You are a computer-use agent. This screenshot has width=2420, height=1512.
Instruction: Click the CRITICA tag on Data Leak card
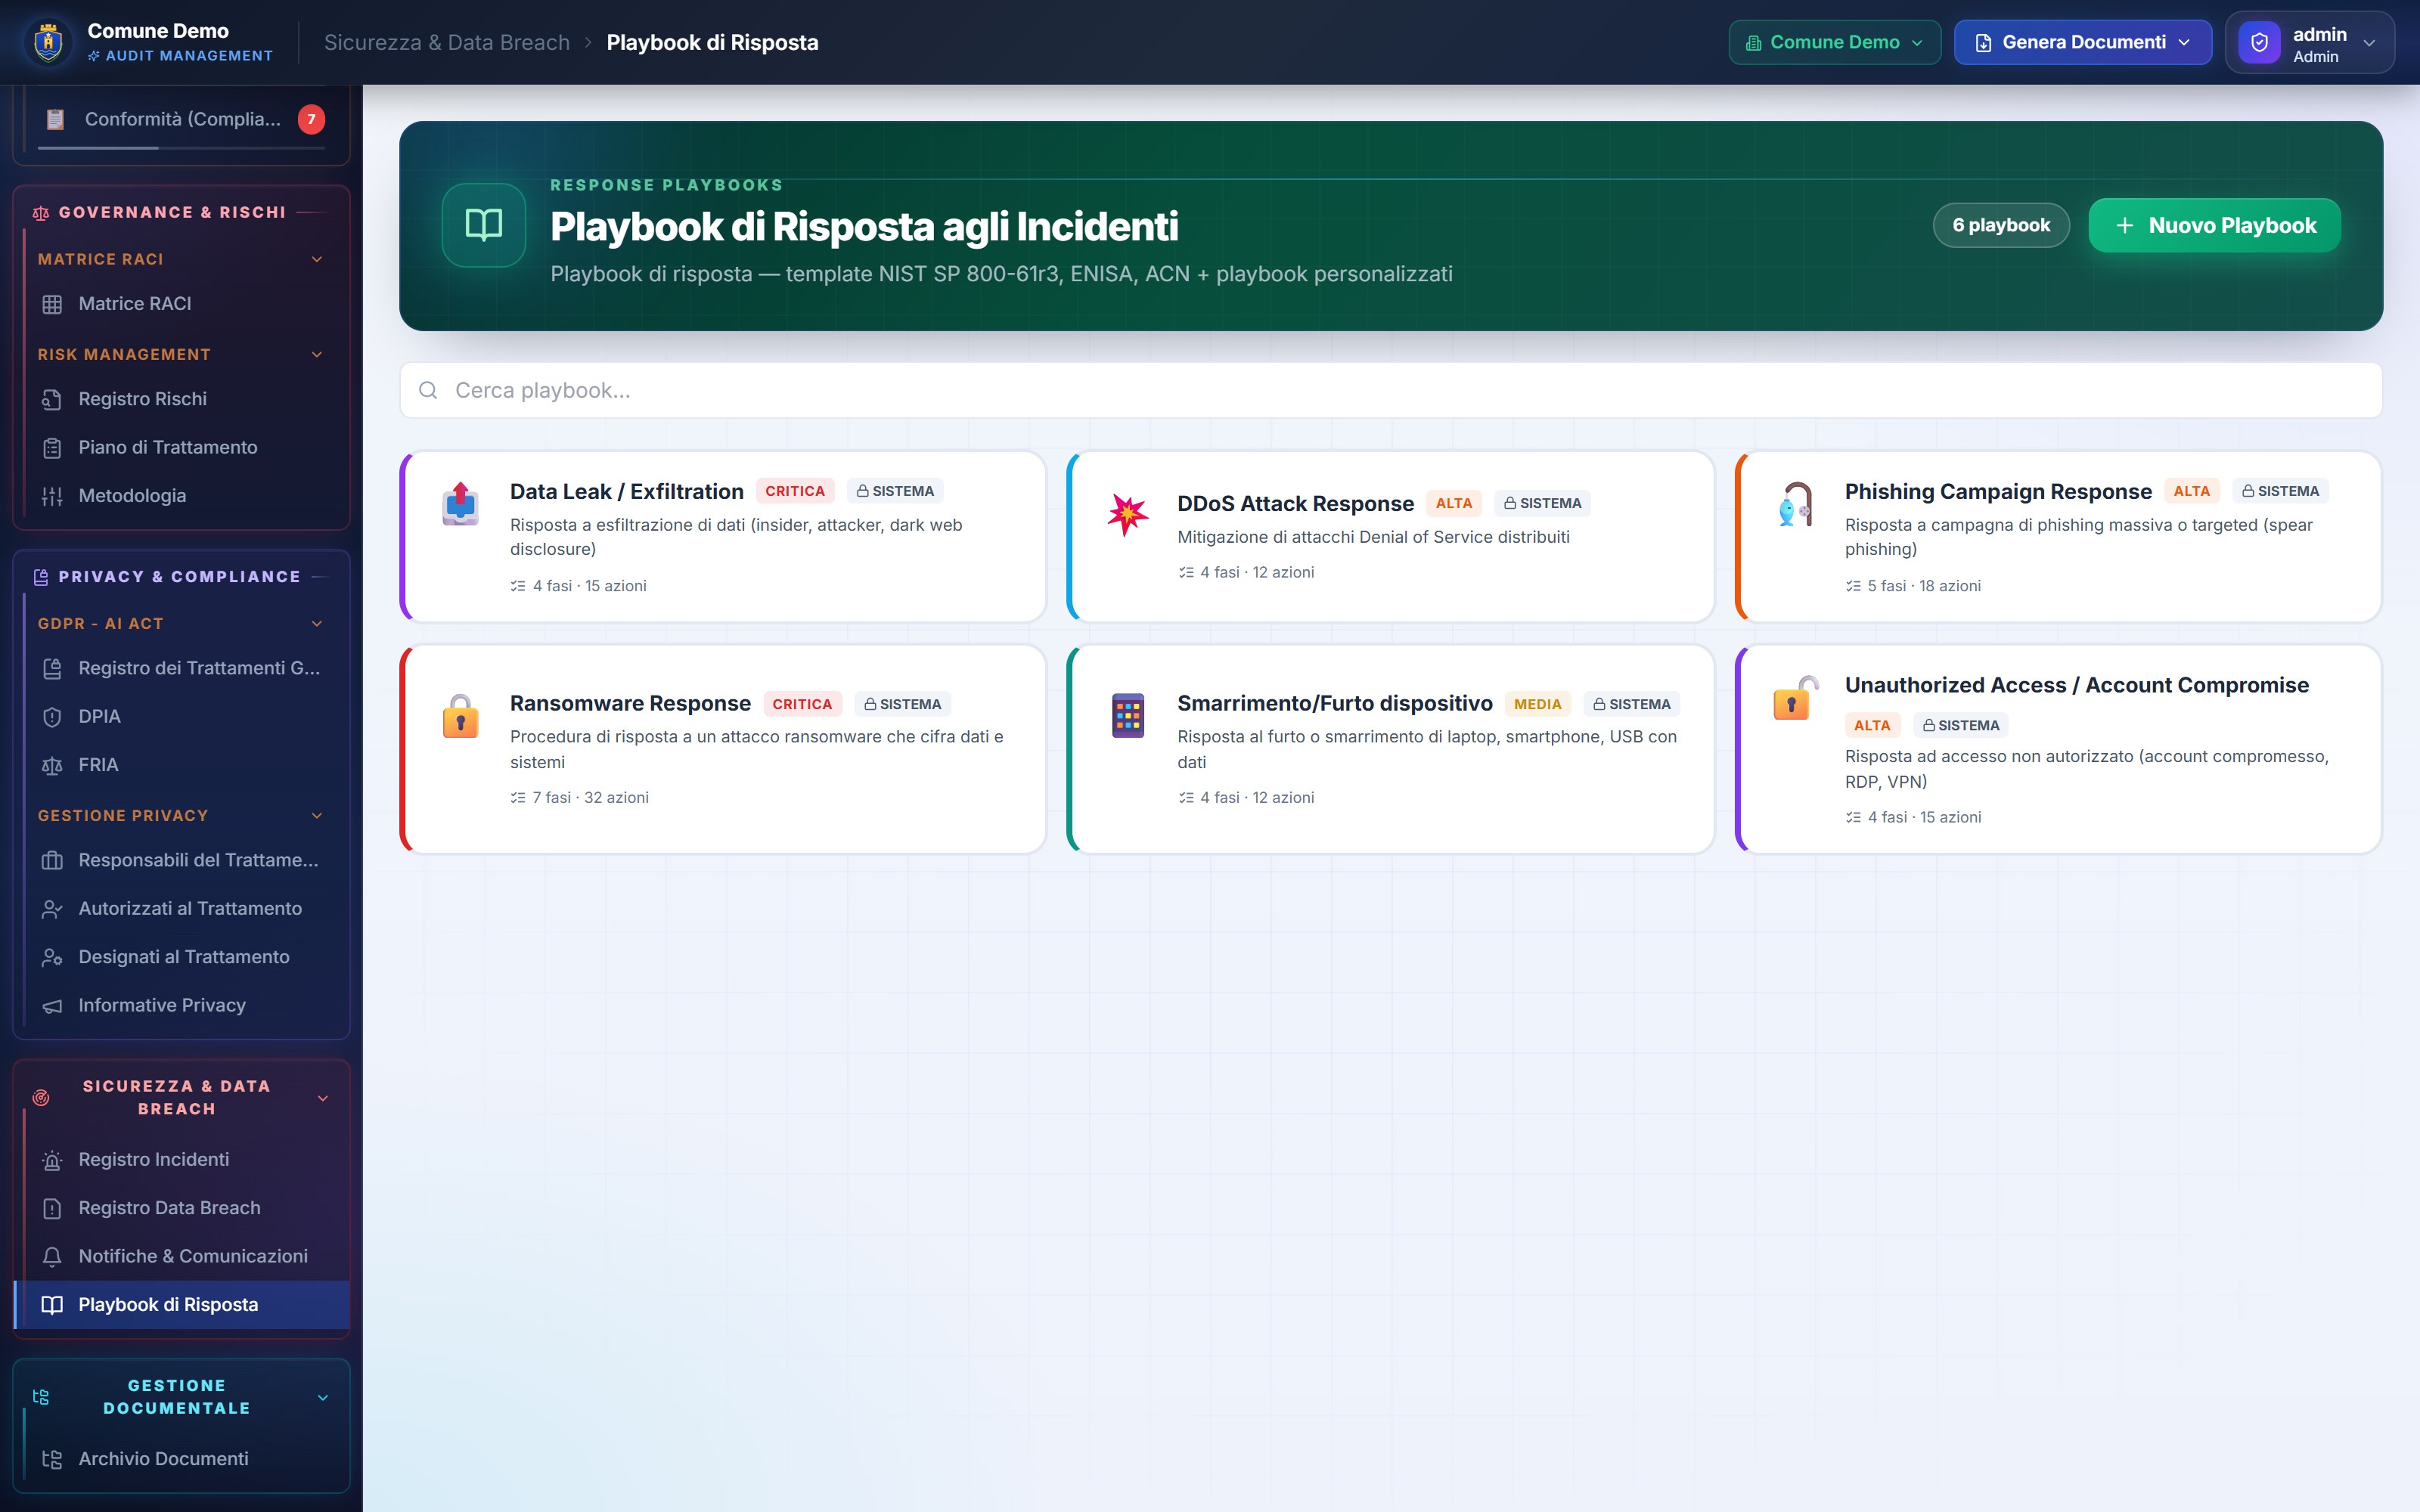coord(795,491)
